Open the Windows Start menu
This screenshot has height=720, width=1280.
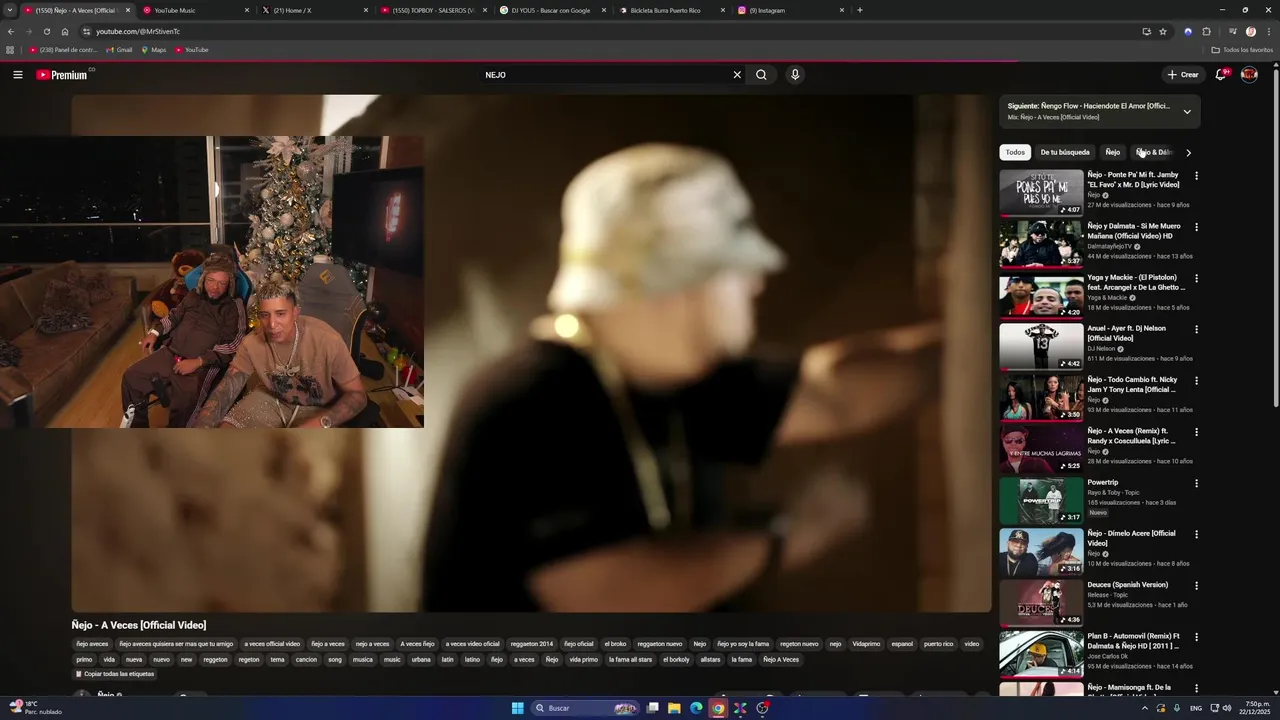coord(517,708)
